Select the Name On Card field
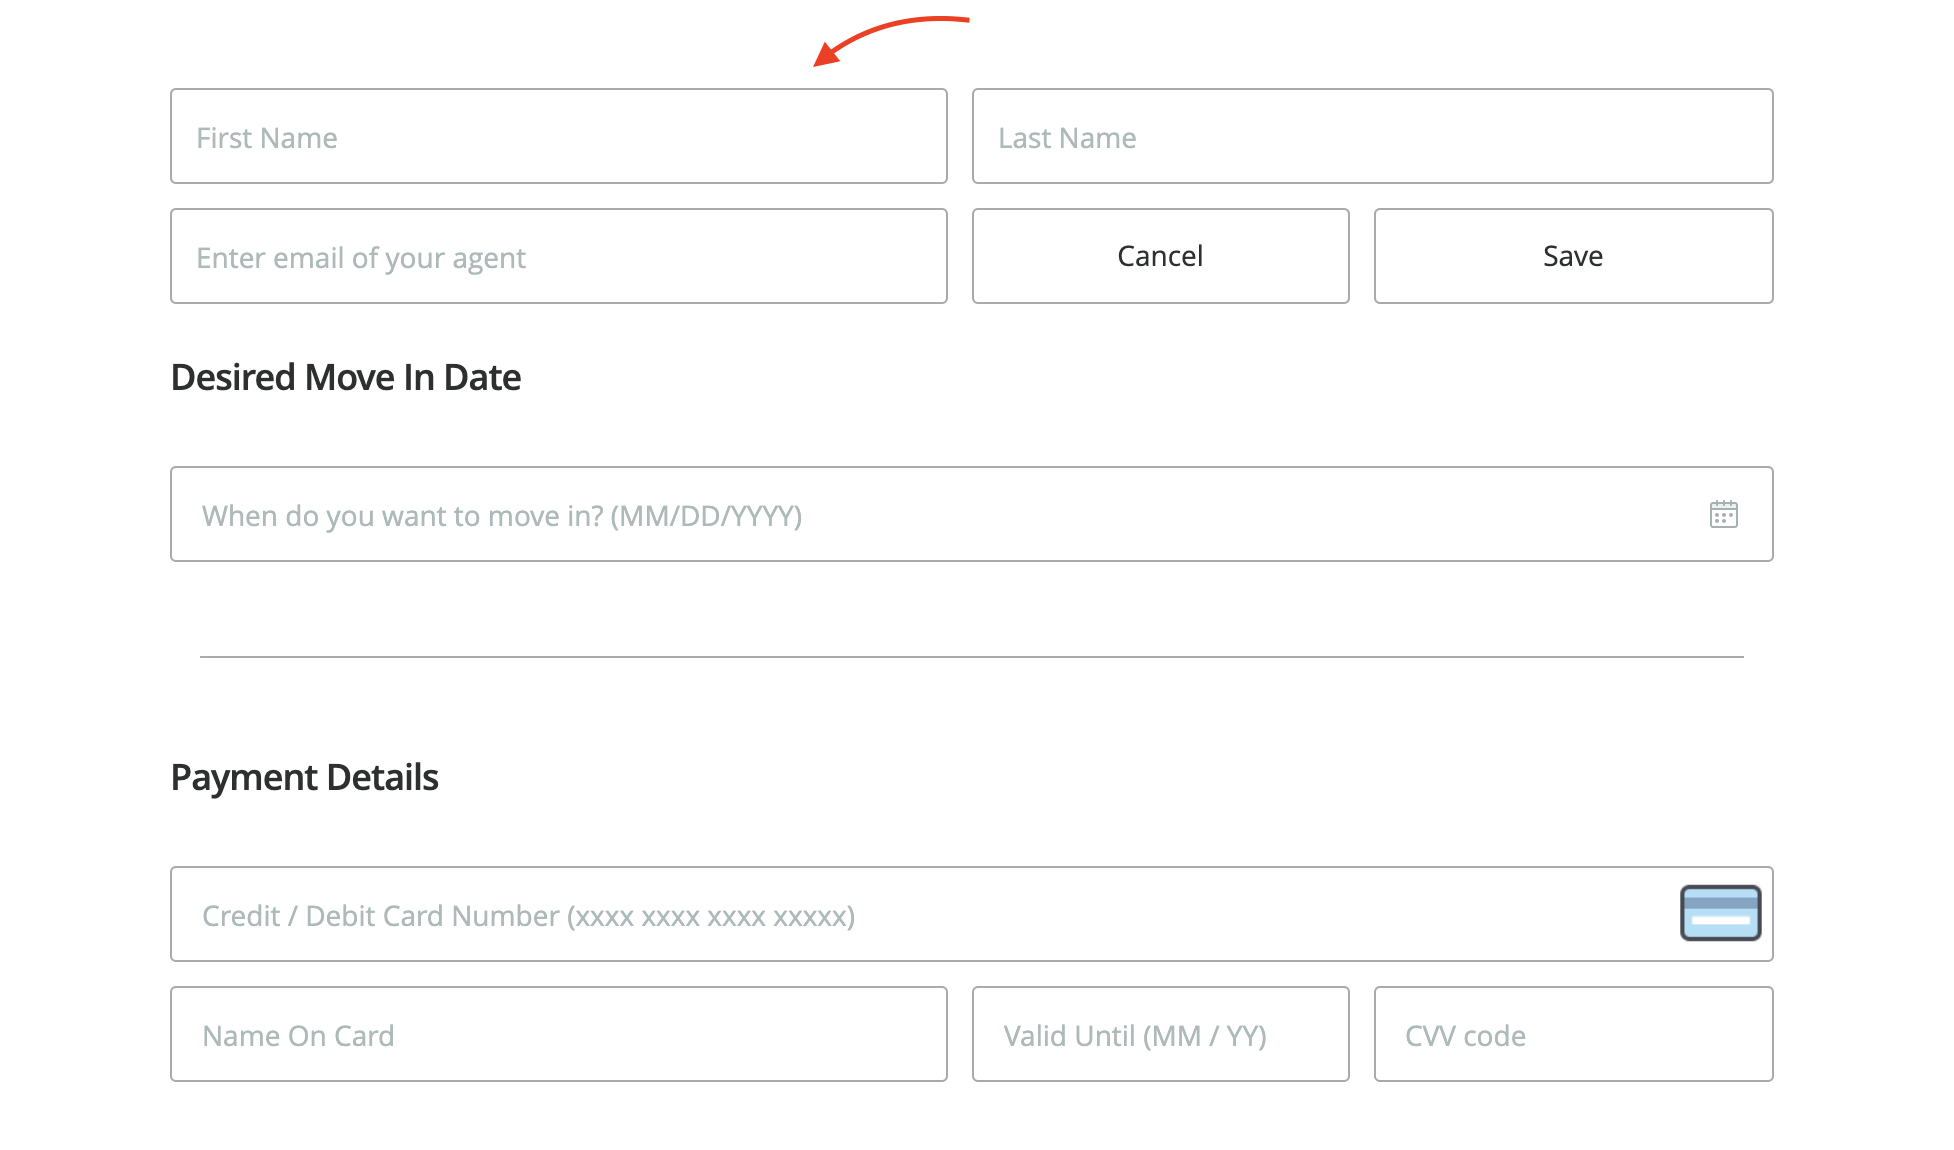1954x1150 pixels. coord(558,1034)
